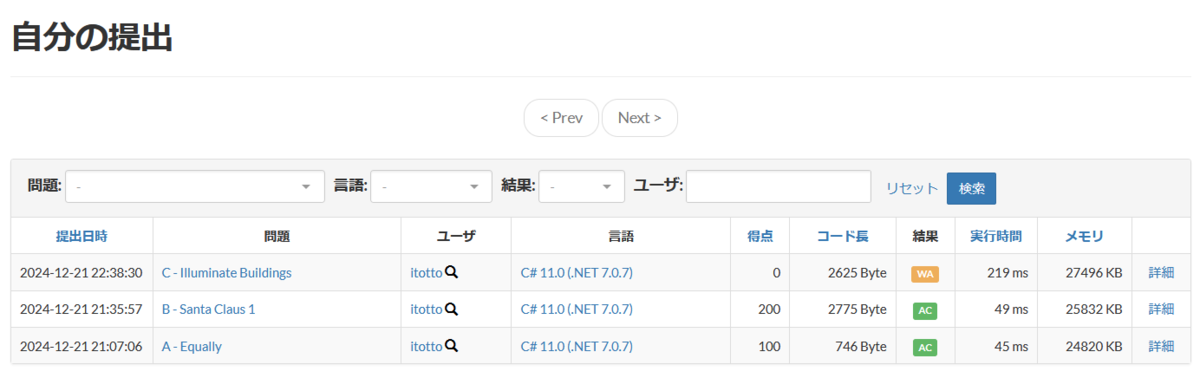The width and height of the screenshot is (1200, 378).
Task: Click C# 11.0 language link in 2775 Byte row
Action: click(x=577, y=309)
